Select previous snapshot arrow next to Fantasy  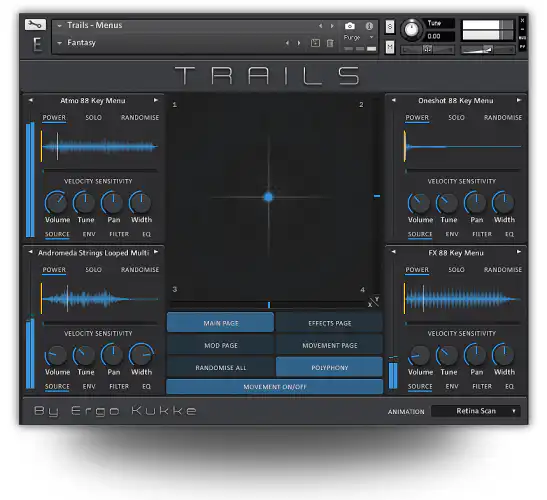coord(287,43)
